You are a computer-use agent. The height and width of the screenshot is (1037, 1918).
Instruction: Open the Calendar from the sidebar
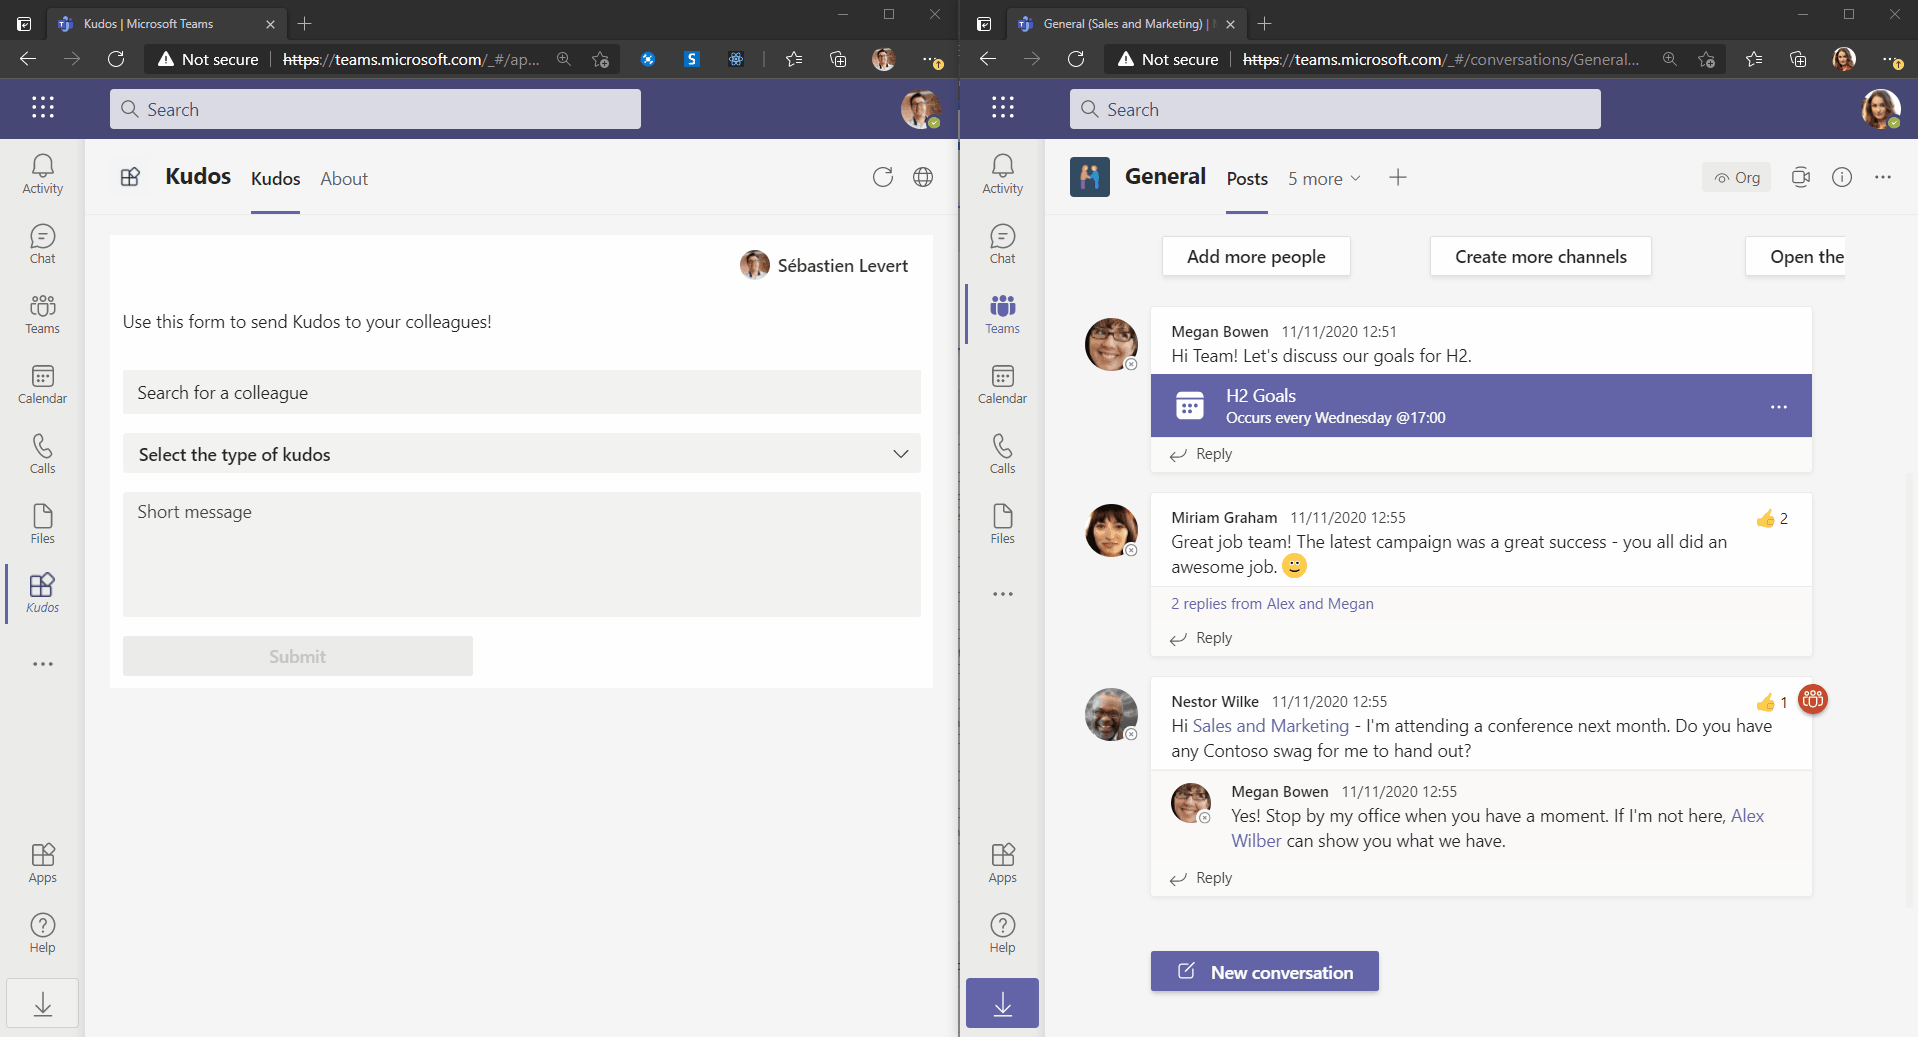tap(42, 382)
